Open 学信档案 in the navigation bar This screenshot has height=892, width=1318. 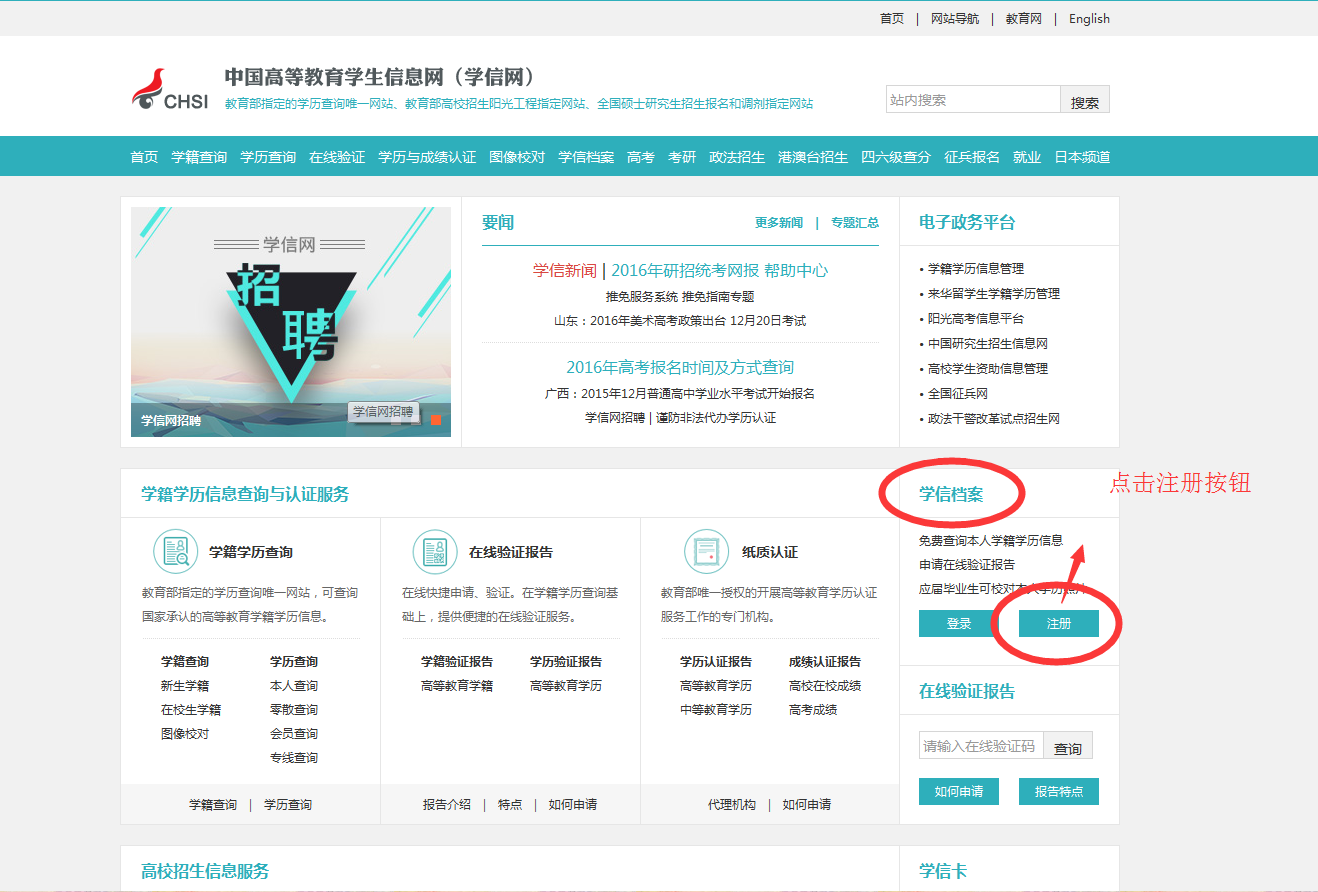coord(586,157)
